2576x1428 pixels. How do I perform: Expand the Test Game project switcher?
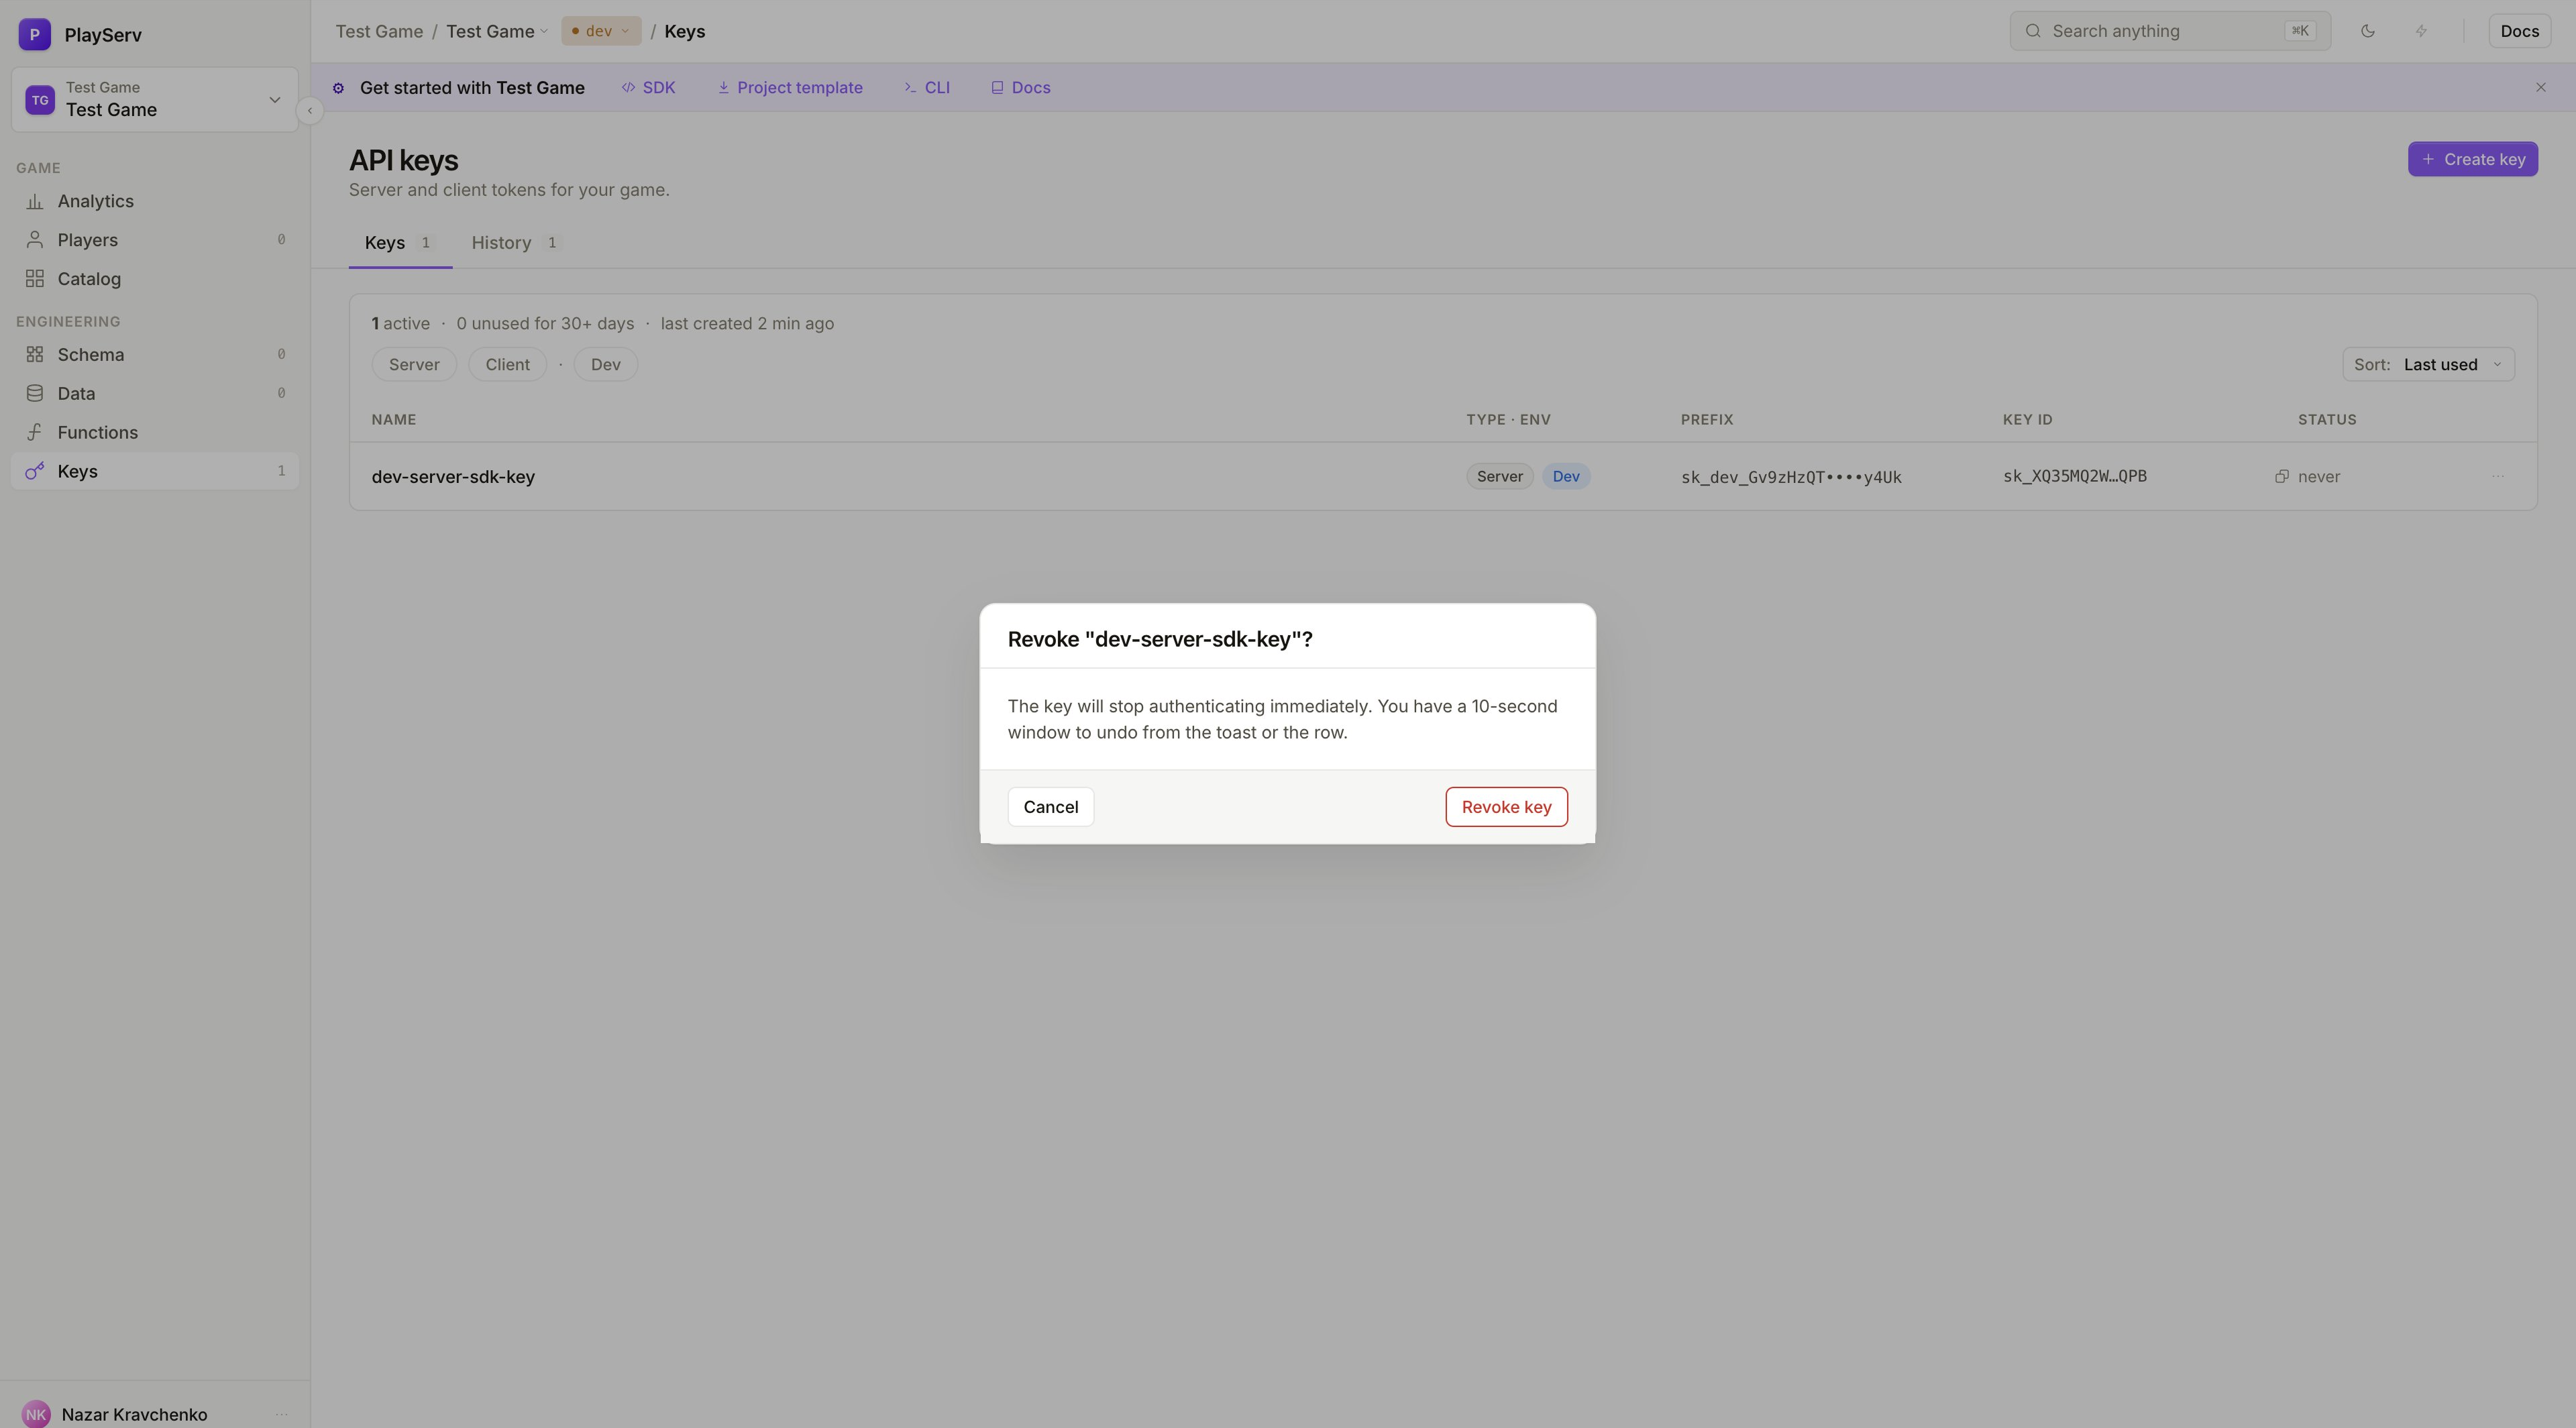(x=155, y=99)
